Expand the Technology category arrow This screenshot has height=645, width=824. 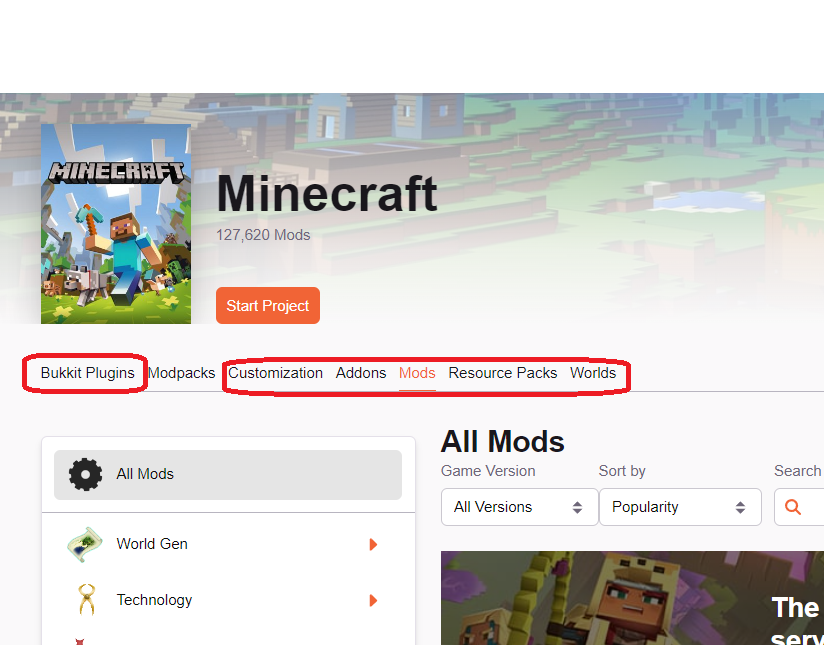tap(373, 600)
